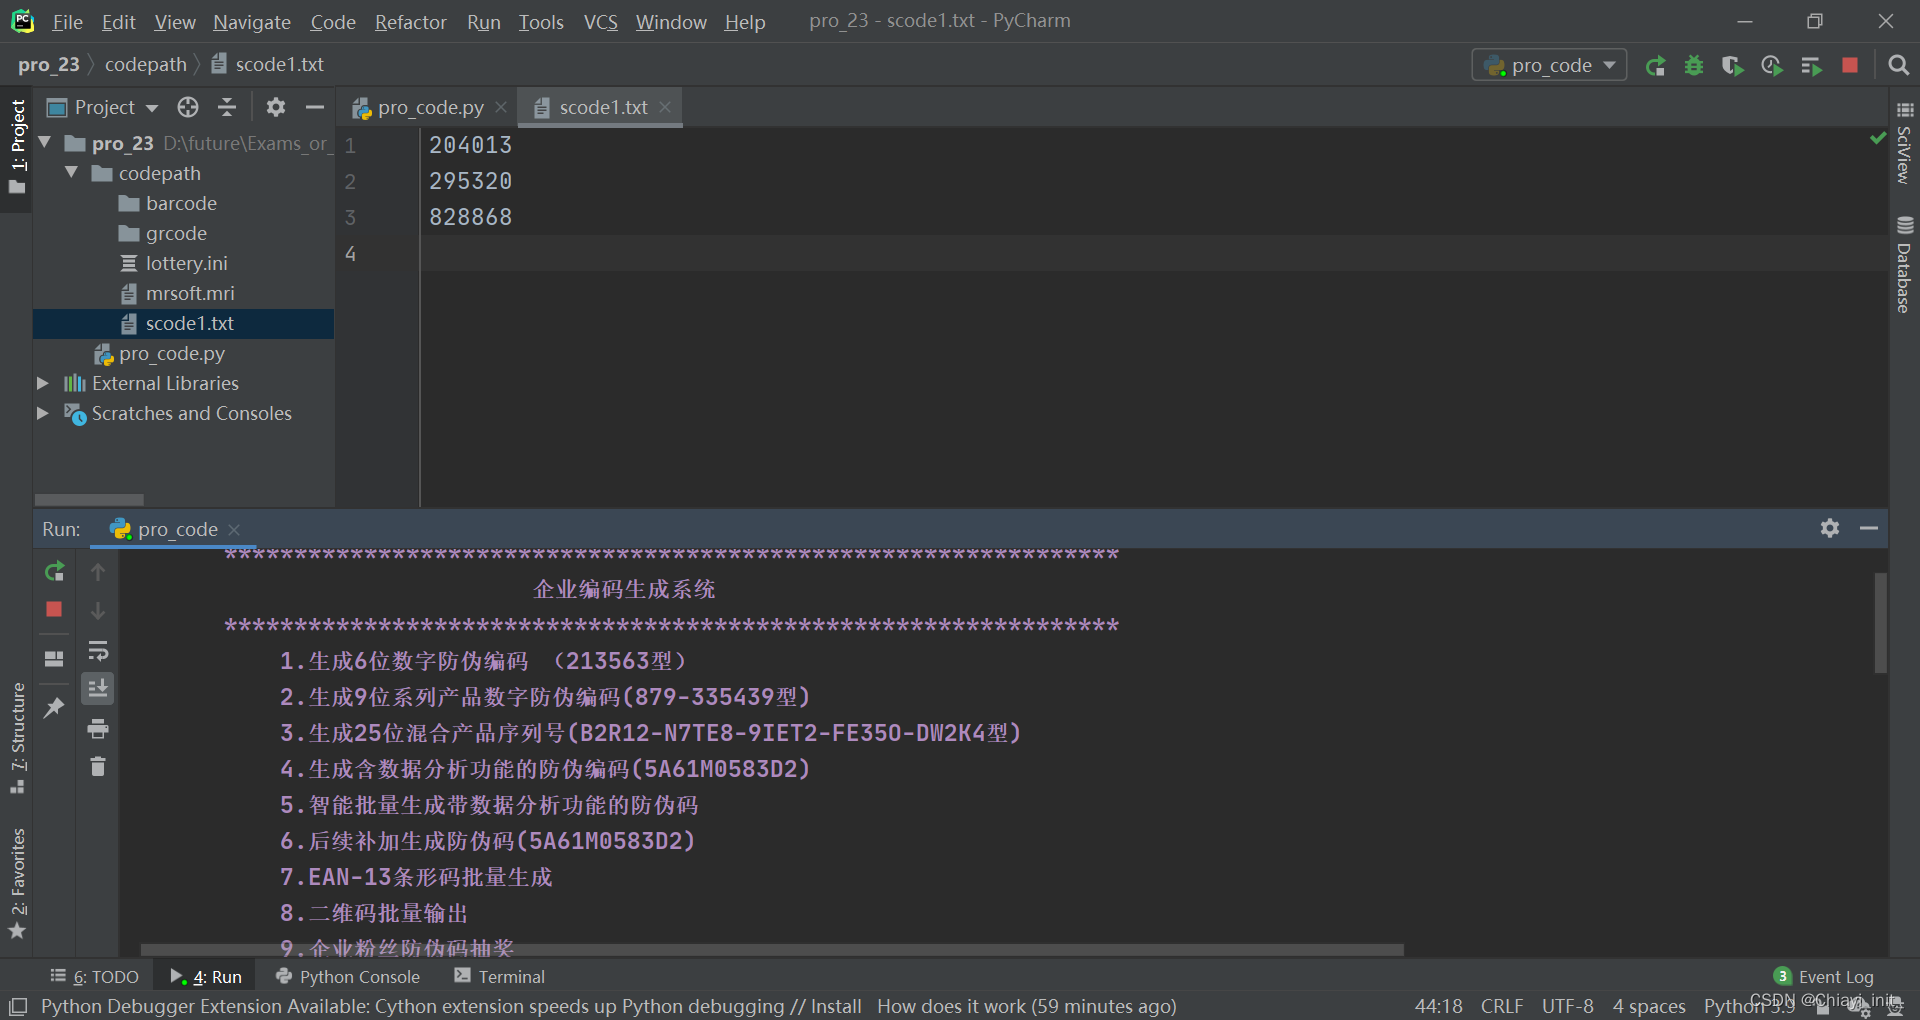Hide the Project panel with minus icon

pyautogui.click(x=314, y=107)
